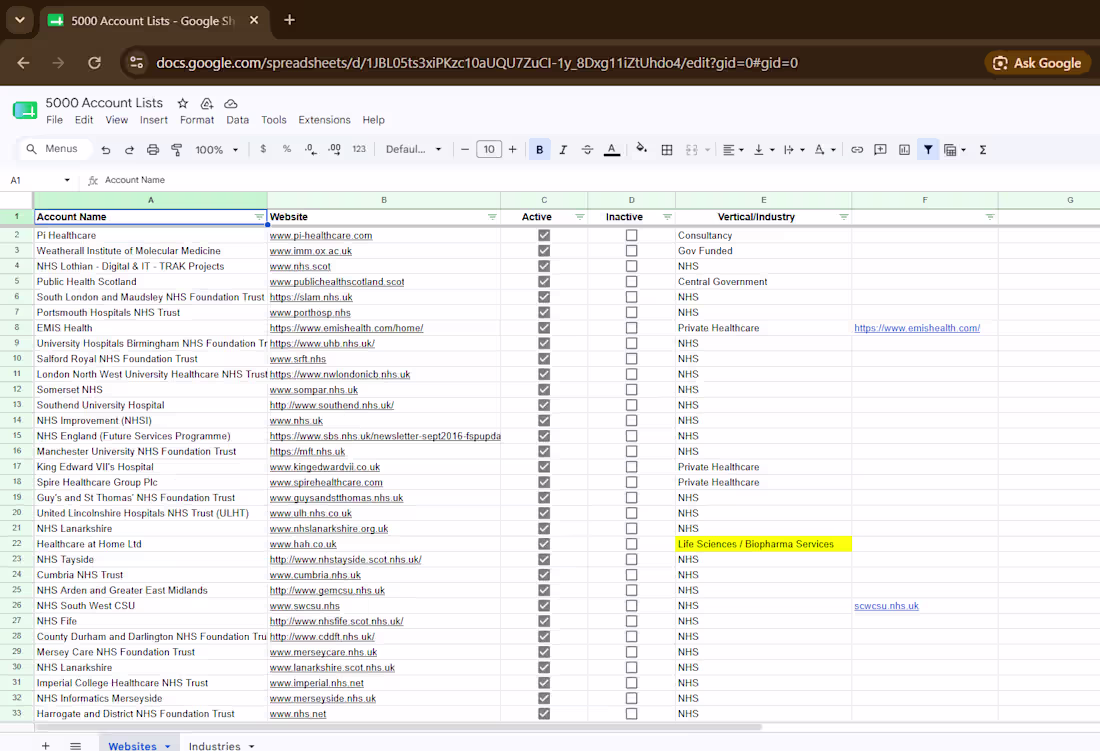The height and width of the screenshot is (751, 1100).
Task: Open www.pi-healthcare.com link
Action: [x=321, y=236]
